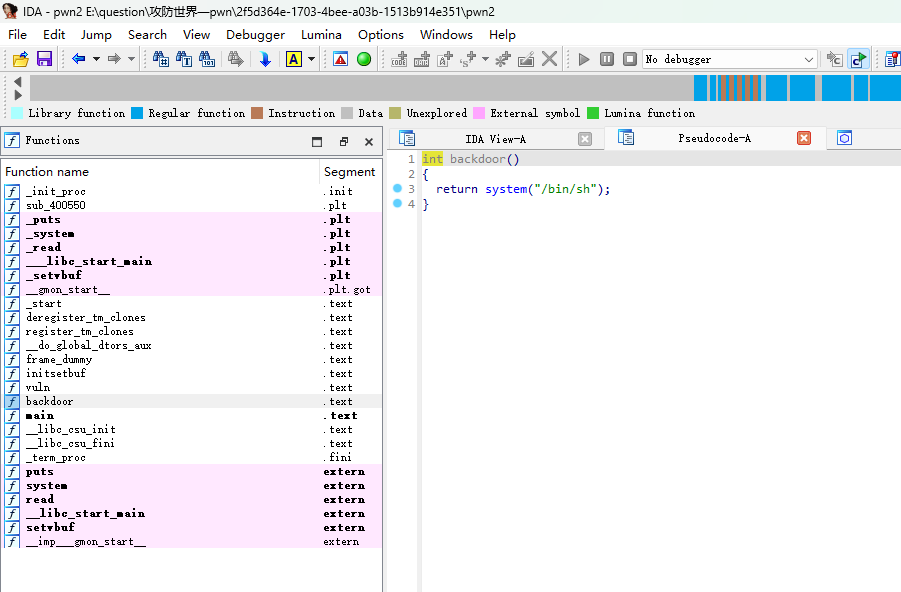This screenshot has width=901, height=592.
Task: Click the blue down arrow jump icon
Action: 265,59
